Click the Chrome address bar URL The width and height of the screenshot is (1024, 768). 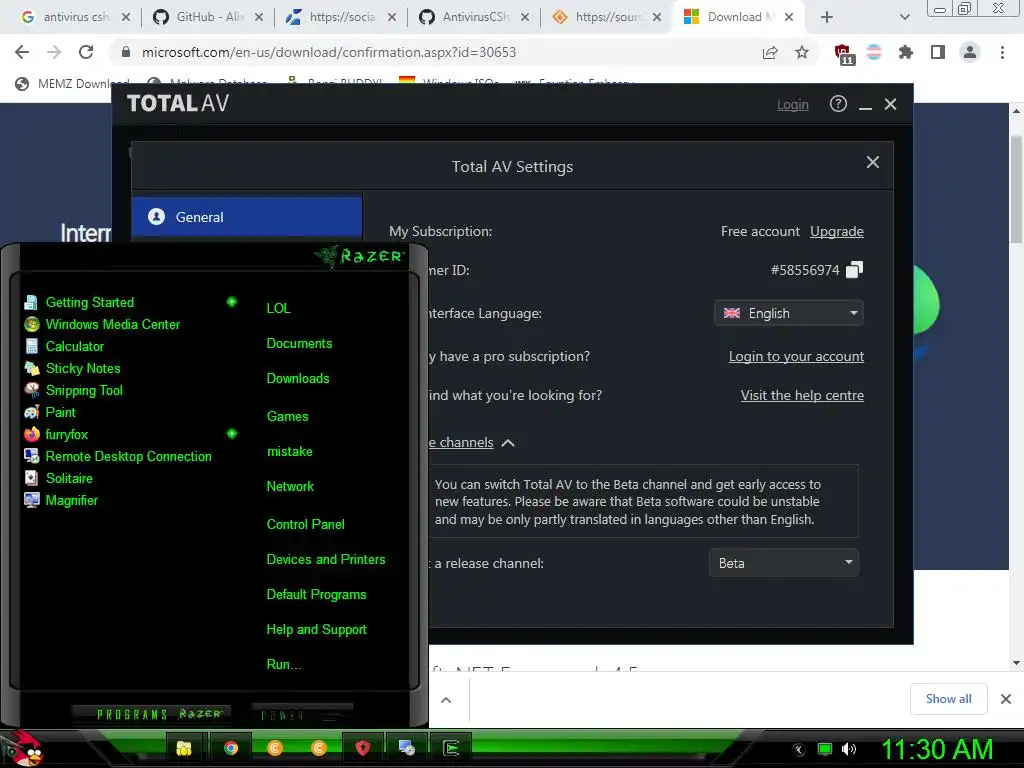click(329, 52)
